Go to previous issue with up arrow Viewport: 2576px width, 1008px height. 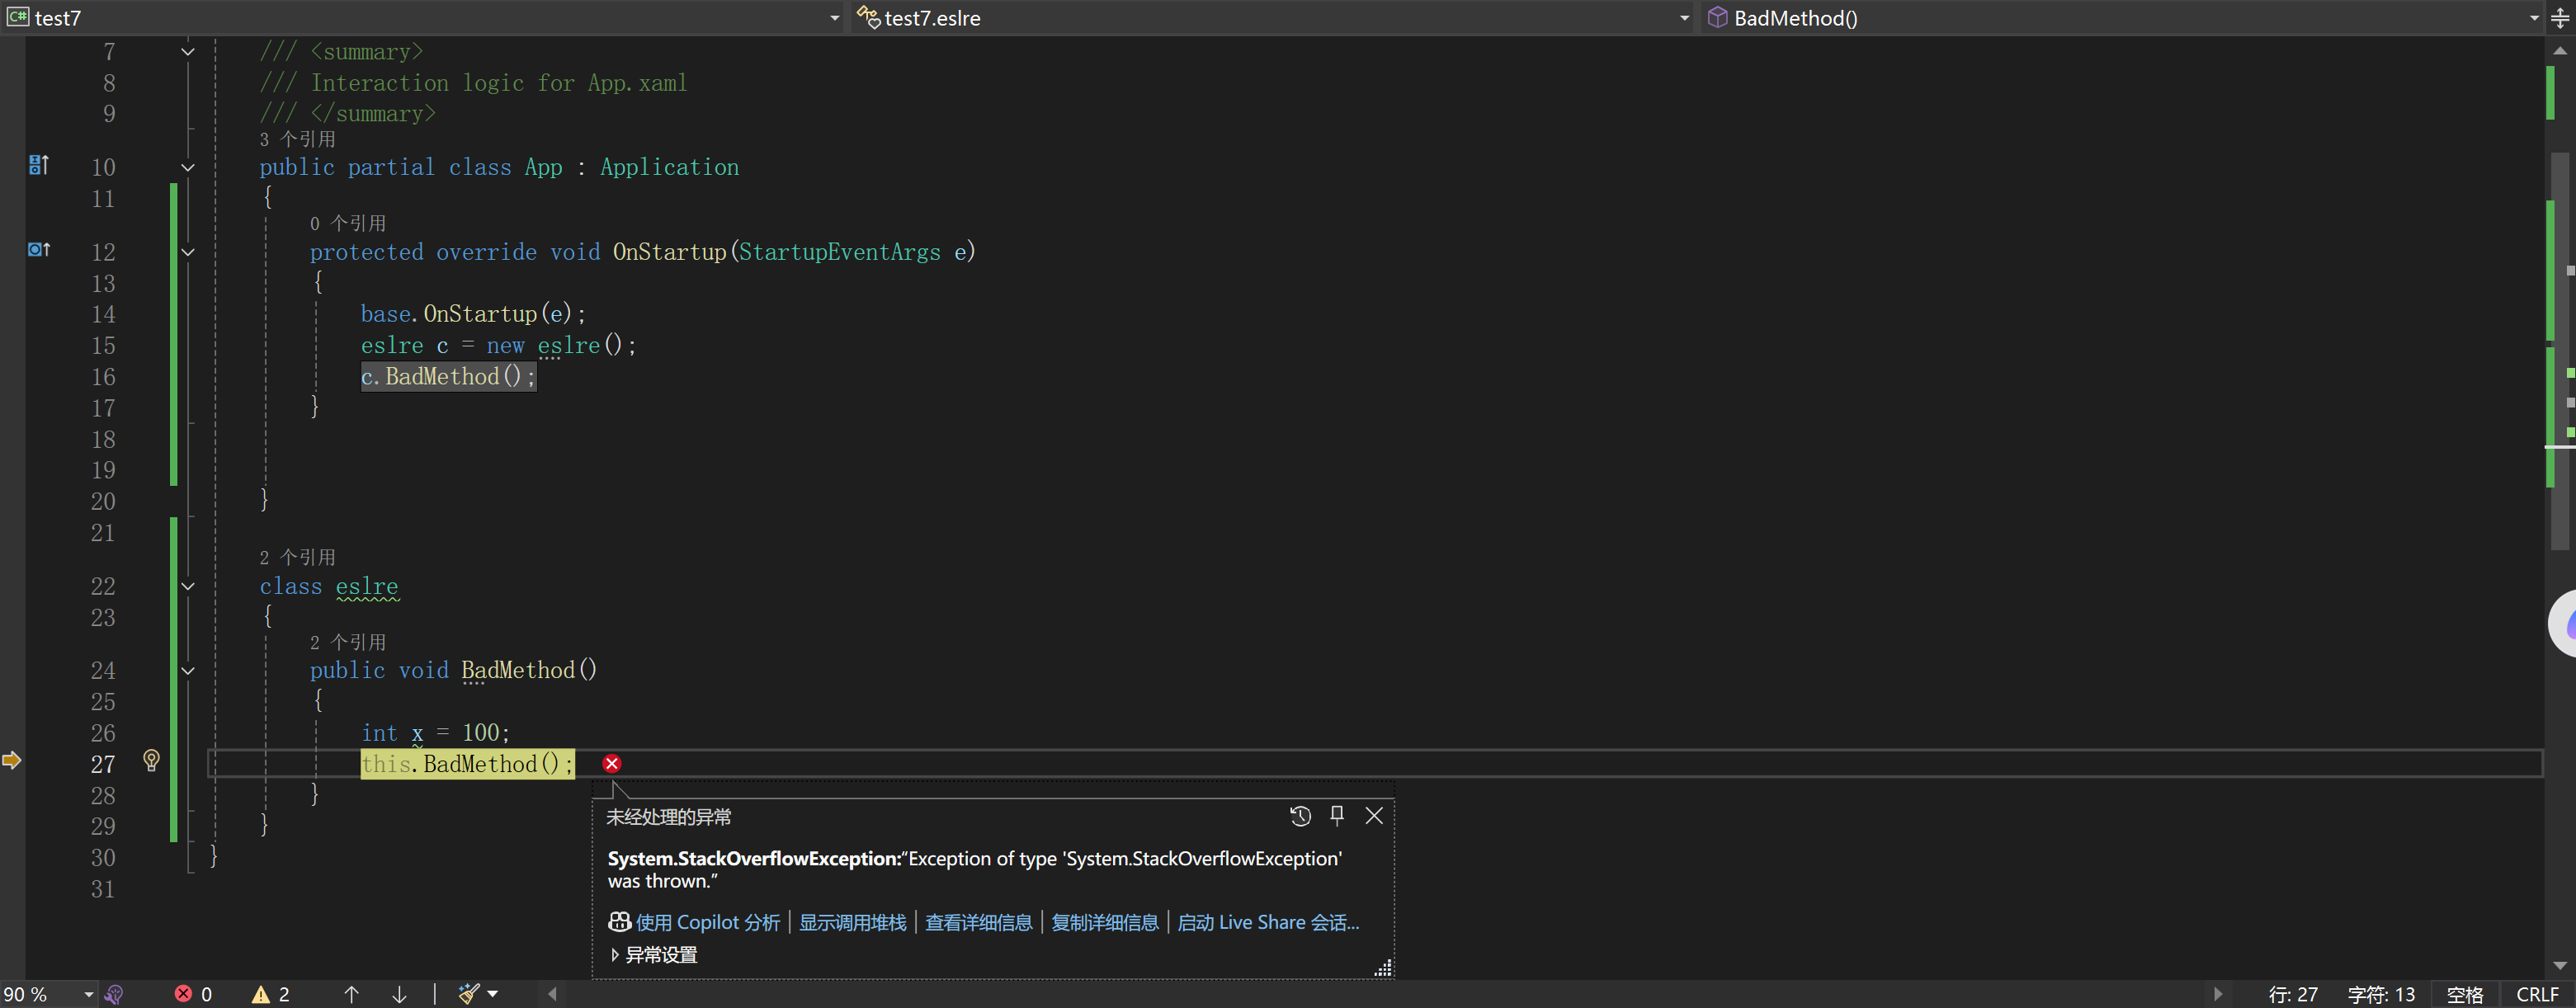(x=351, y=994)
